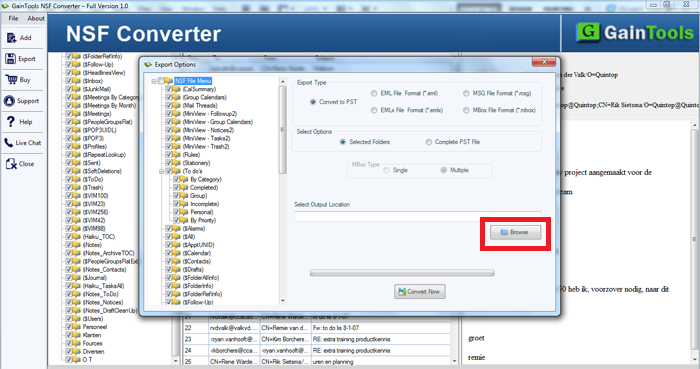Screen dimensions: 700x369
Task: Open the Export save icon
Action: pyautogui.click(x=10, y=58)
